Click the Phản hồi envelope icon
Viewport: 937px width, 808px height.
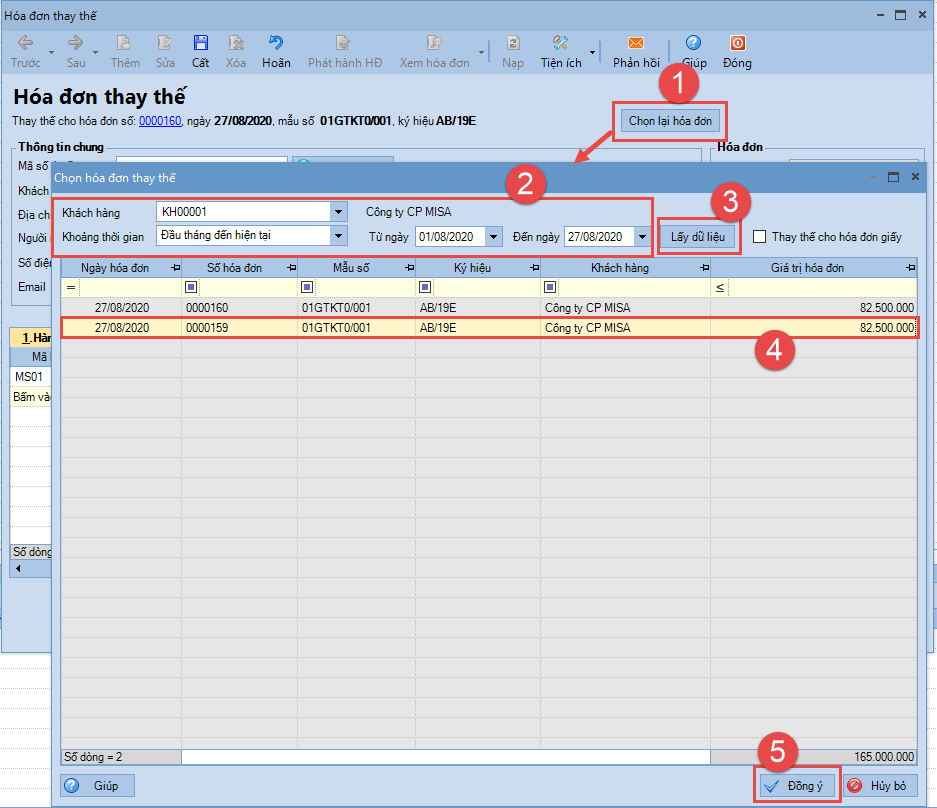pos(636,43)
